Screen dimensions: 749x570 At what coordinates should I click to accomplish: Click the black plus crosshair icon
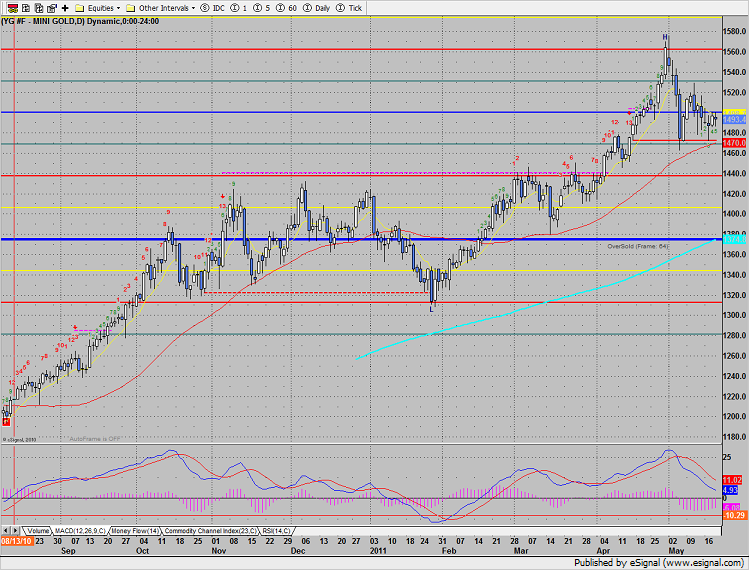click(x=65, y=8)
